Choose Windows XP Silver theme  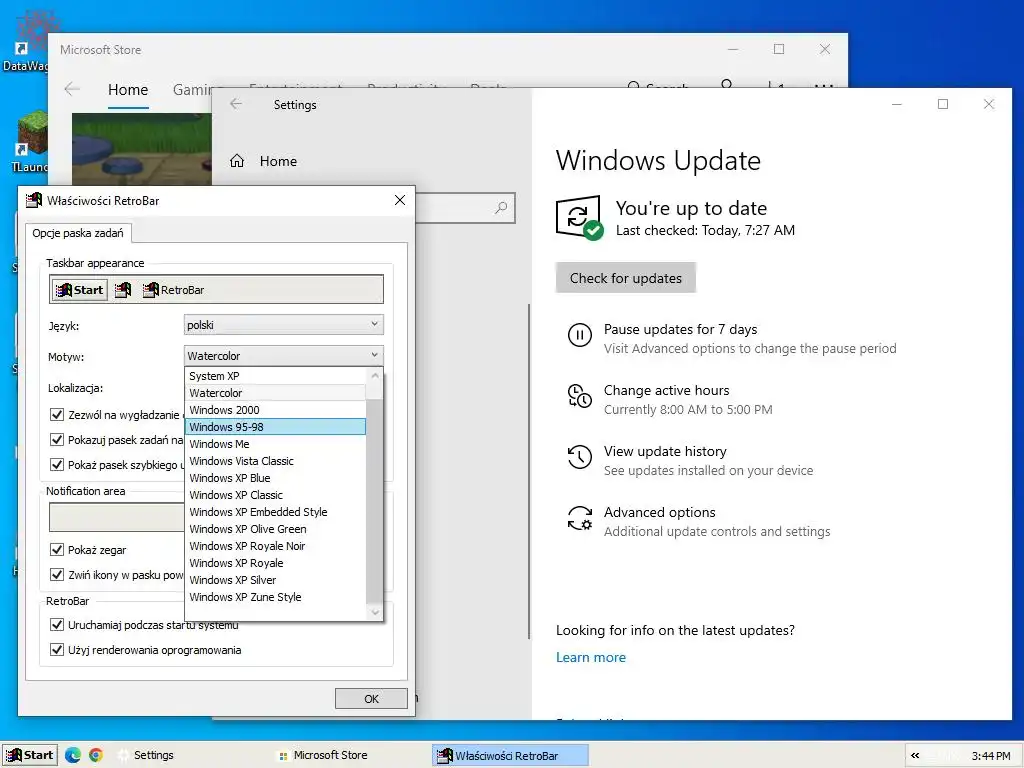click(275, 579)
